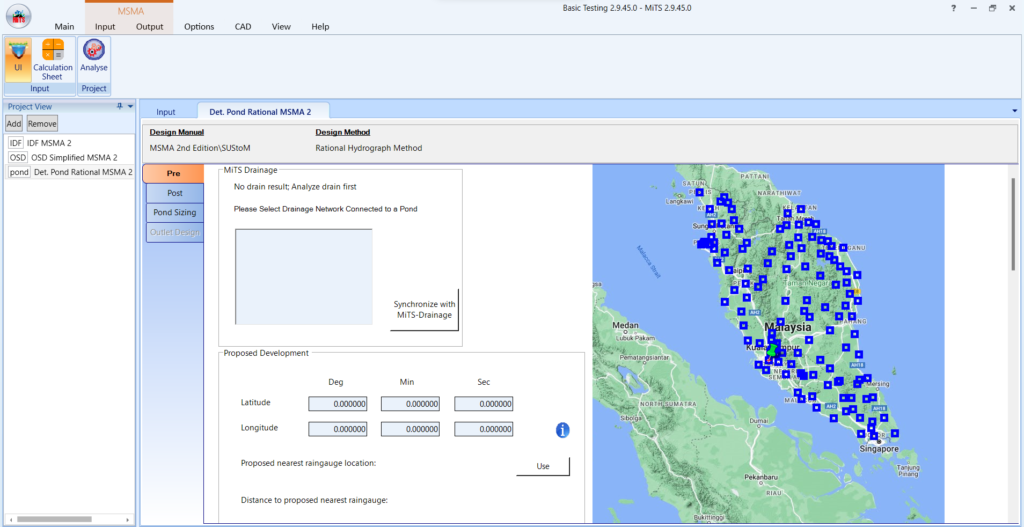Click the Latitude Min input field

point(410,404)
